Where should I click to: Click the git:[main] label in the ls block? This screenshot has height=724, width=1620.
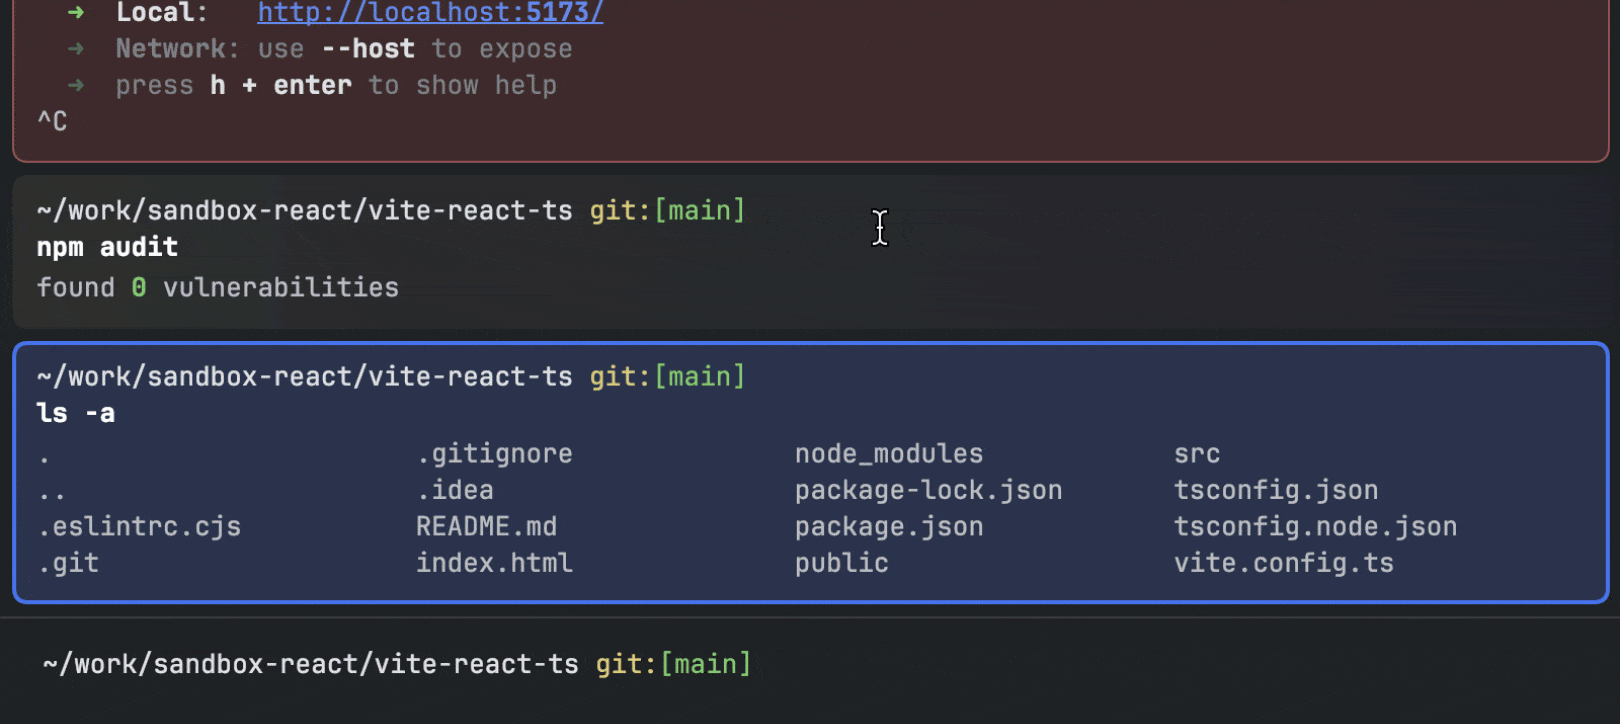click(x=667, y=377)
